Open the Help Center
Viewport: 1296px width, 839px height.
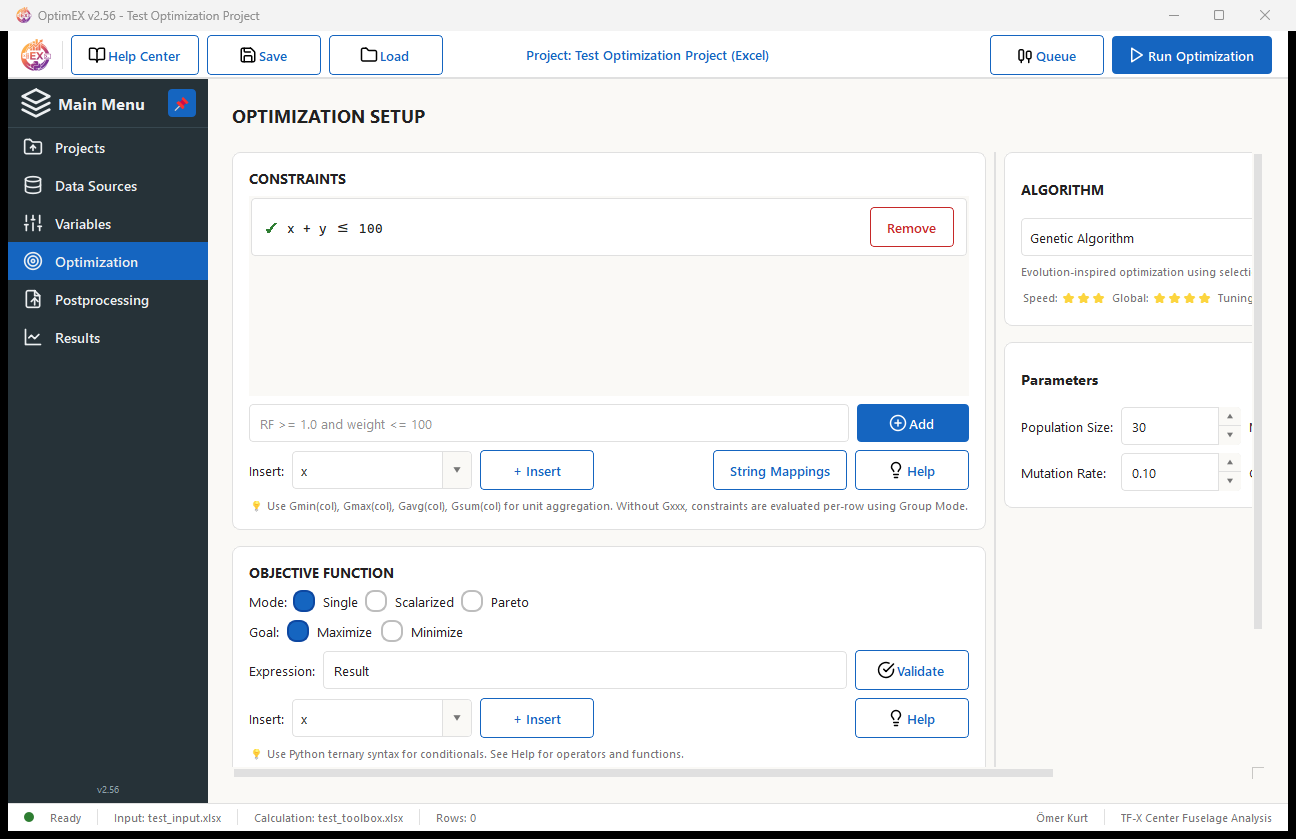point(134,55)
